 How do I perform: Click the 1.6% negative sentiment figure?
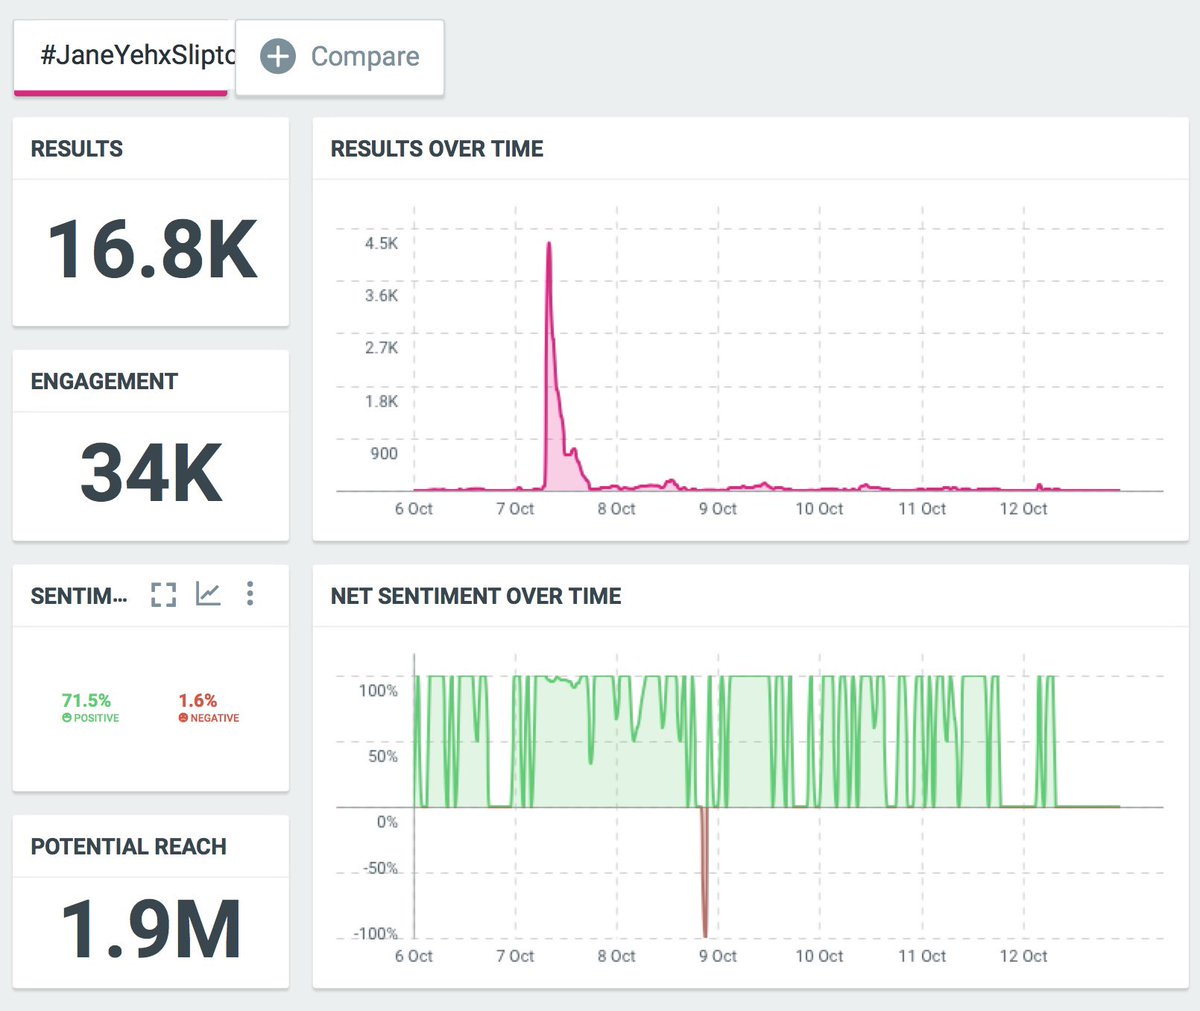coord(198,700)
